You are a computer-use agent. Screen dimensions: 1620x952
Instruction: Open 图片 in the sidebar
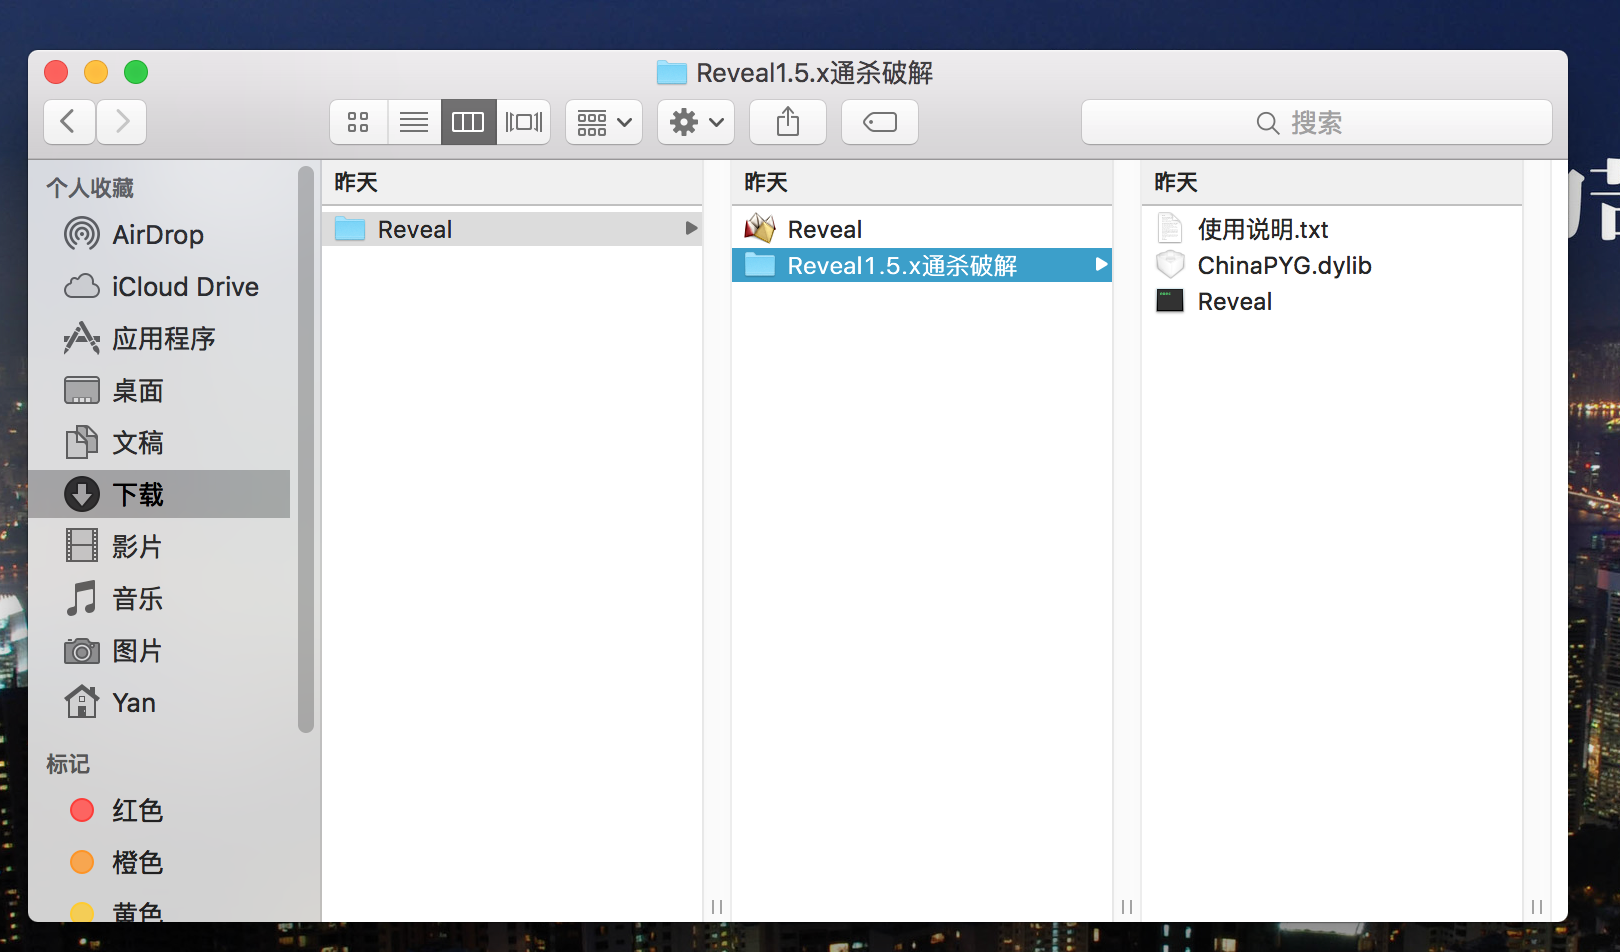(x=160, y=651)
